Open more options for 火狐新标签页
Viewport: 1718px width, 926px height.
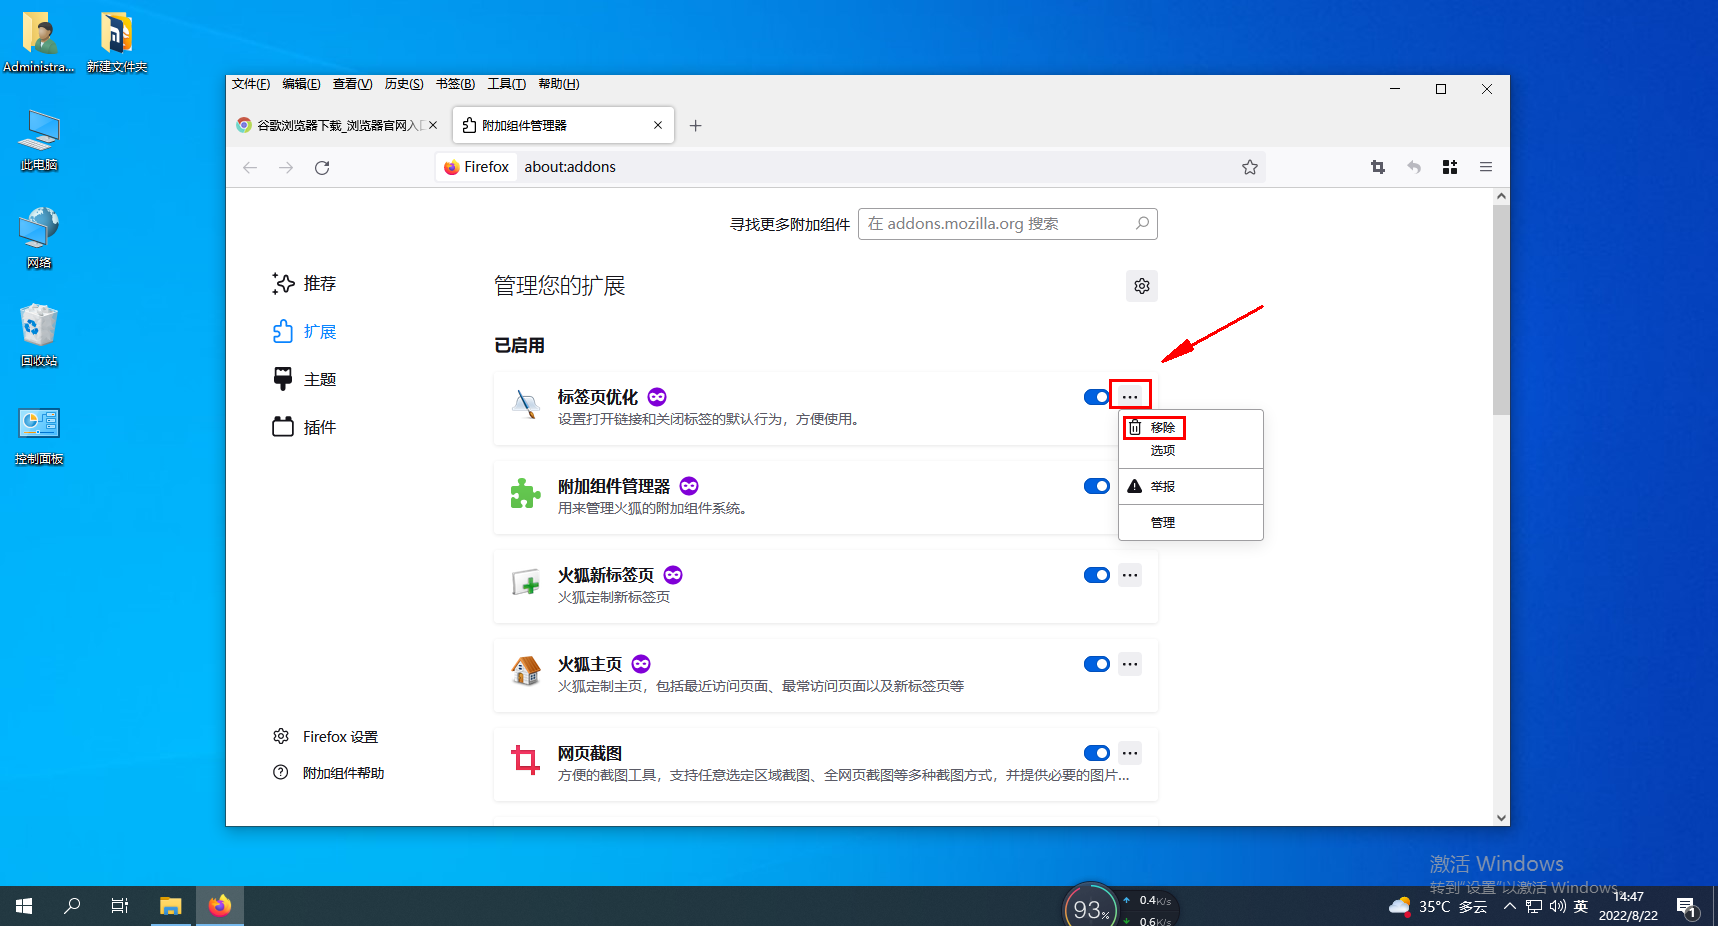[x=1130, y=575]
